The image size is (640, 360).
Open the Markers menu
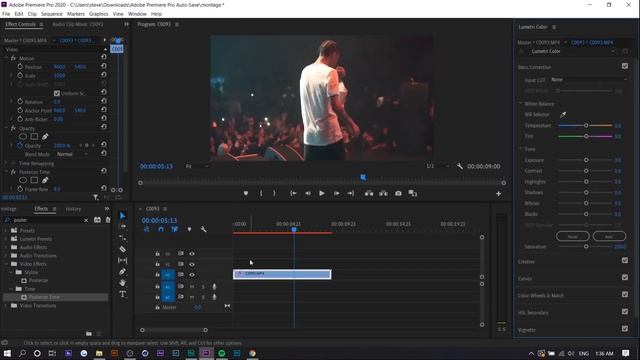[x=76, y=14]
